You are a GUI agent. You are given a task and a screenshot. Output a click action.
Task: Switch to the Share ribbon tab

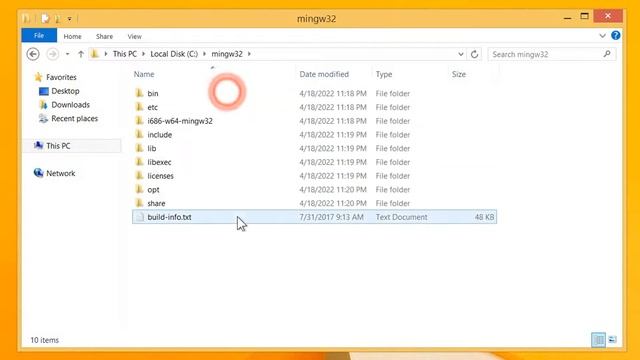point(104,36)
